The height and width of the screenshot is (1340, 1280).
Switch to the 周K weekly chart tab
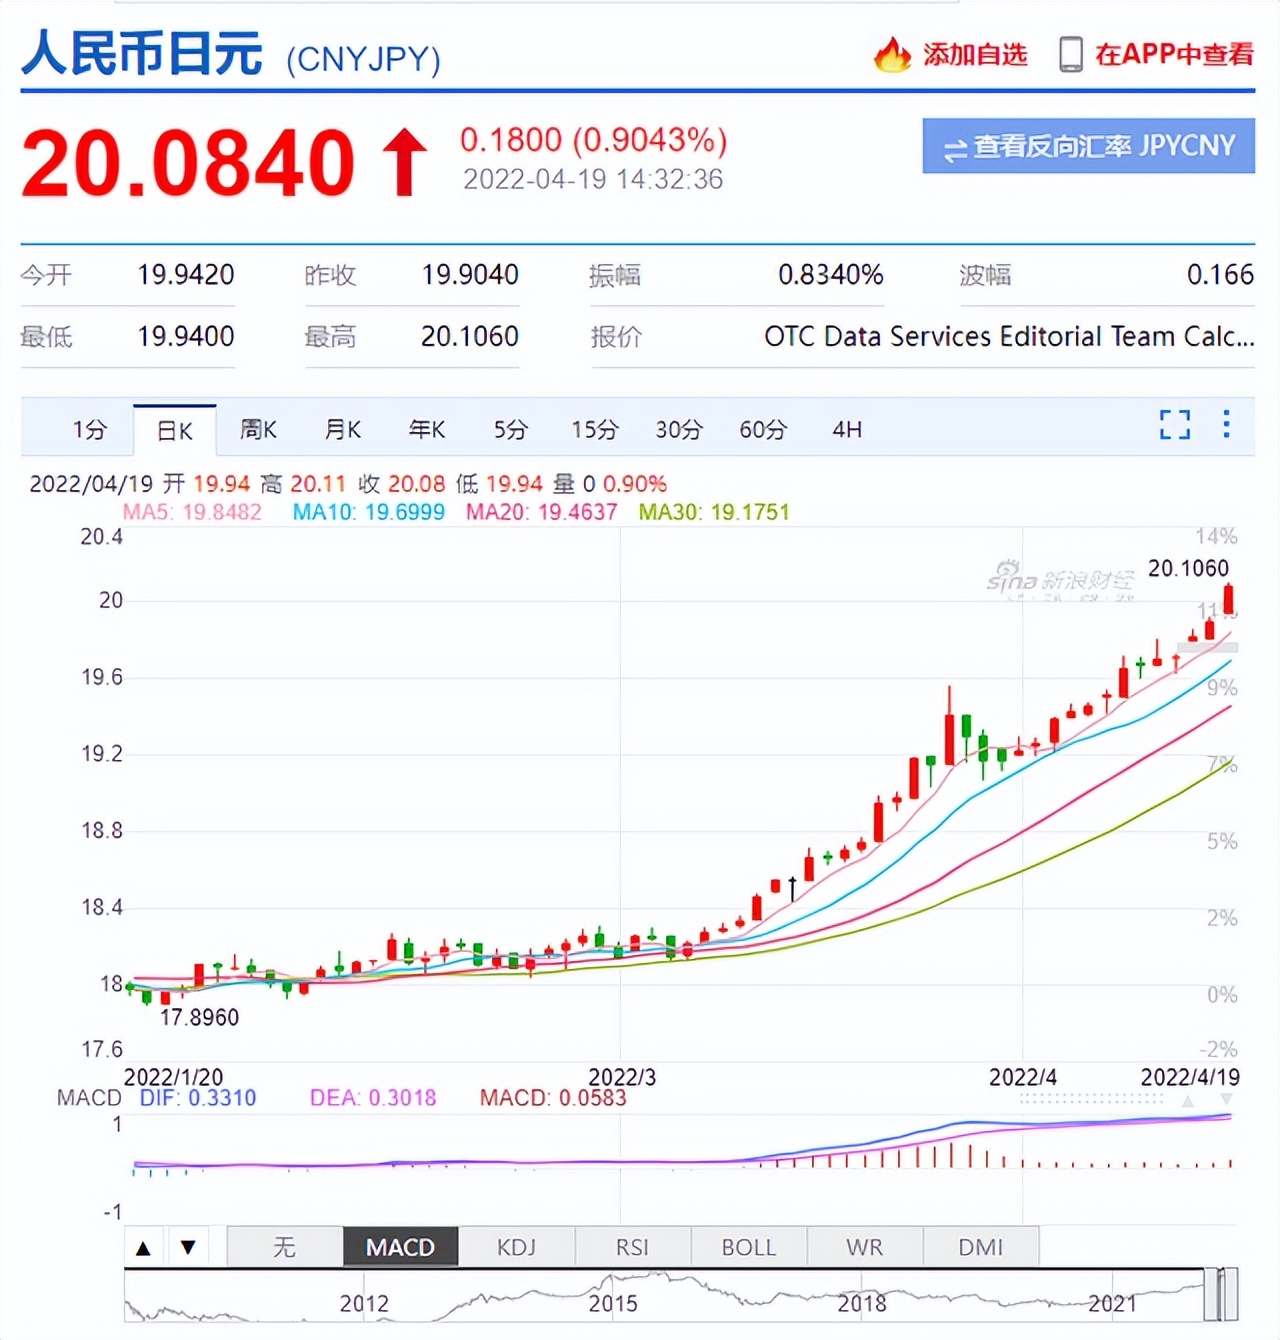pos(258,429)
